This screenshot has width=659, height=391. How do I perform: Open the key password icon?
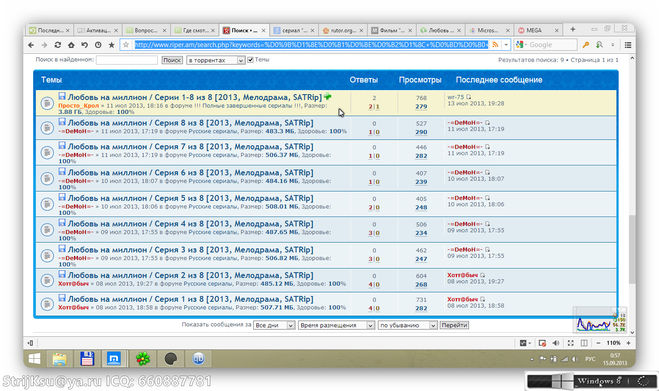tap(586, 45)
